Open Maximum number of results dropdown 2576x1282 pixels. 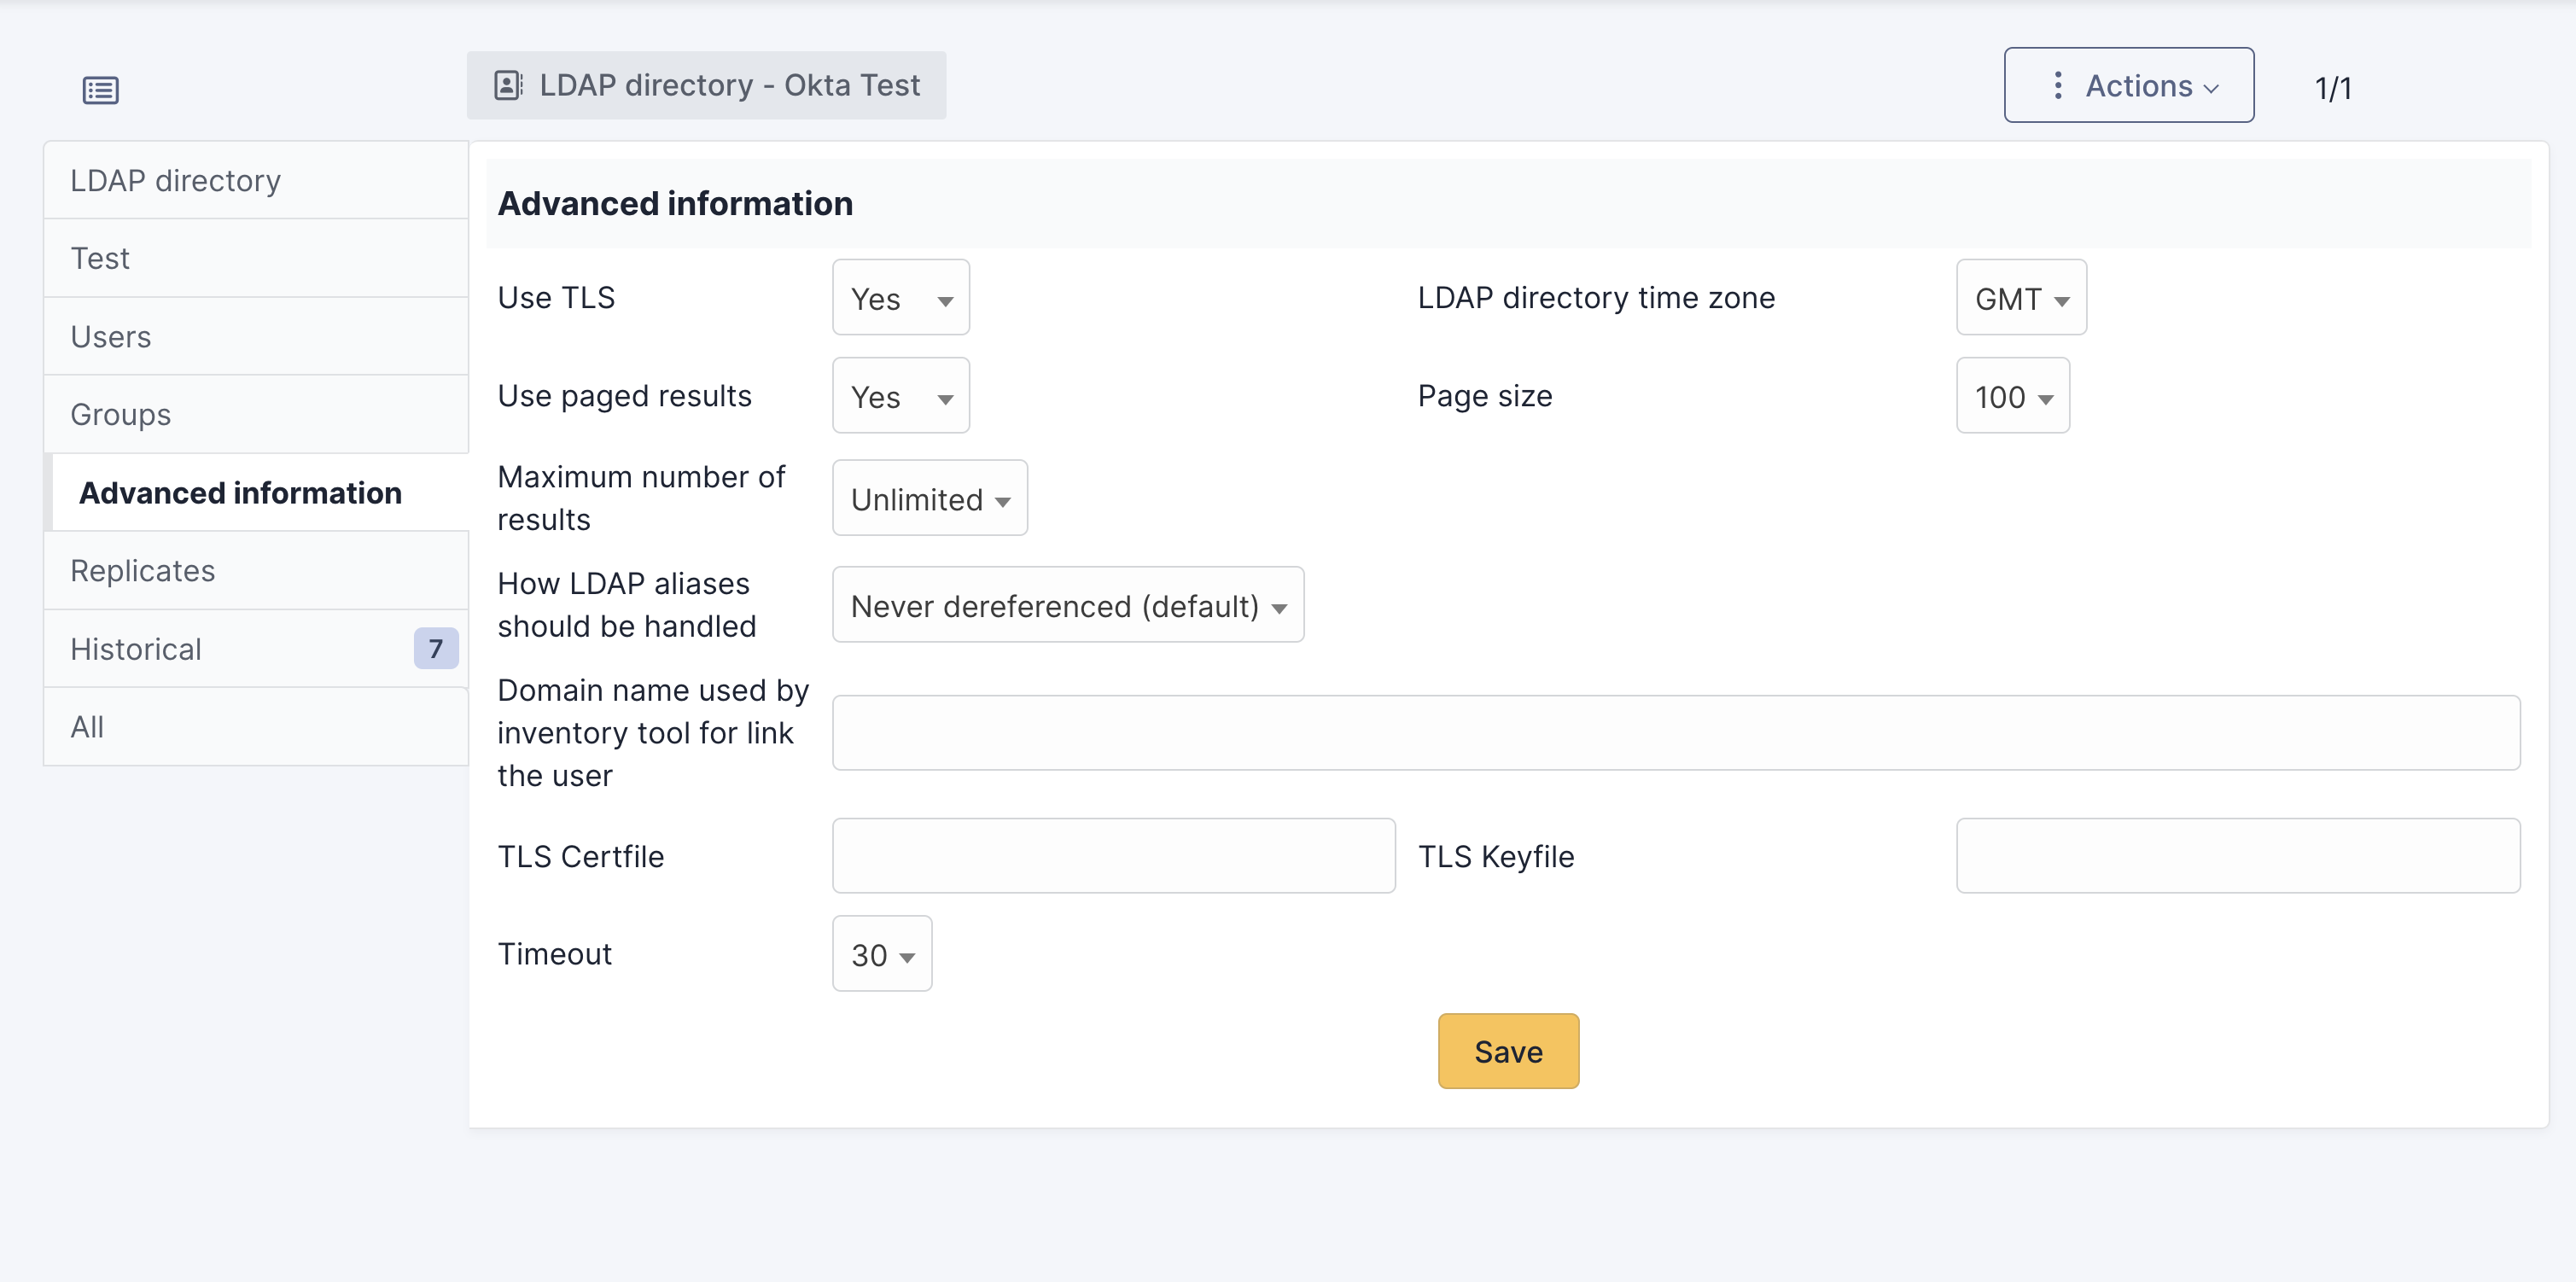click(929, 498)
